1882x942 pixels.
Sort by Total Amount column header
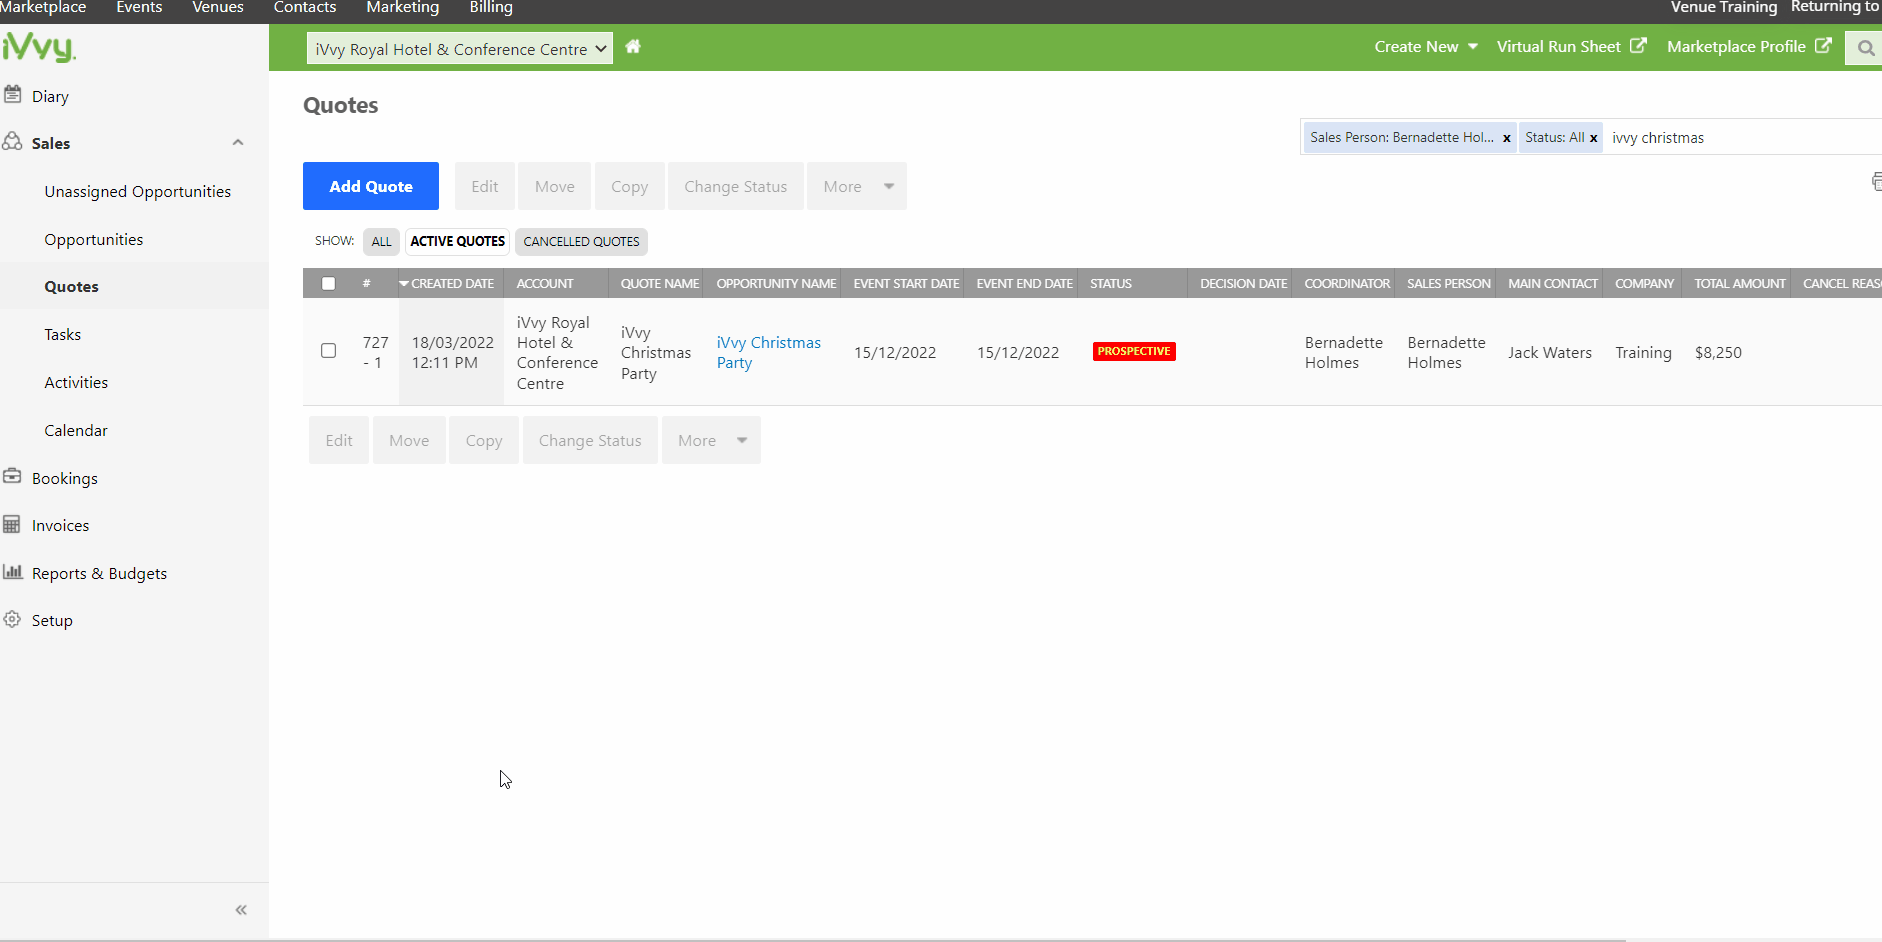(x=1739, y=283)
